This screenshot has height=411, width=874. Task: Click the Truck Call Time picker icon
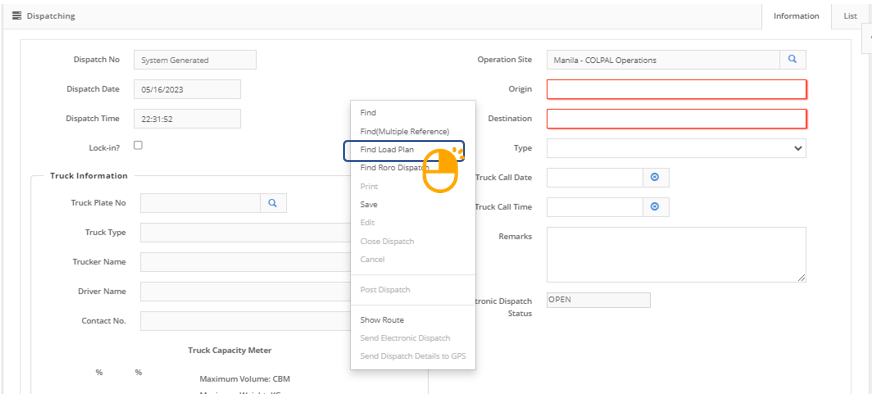[655, 207]
